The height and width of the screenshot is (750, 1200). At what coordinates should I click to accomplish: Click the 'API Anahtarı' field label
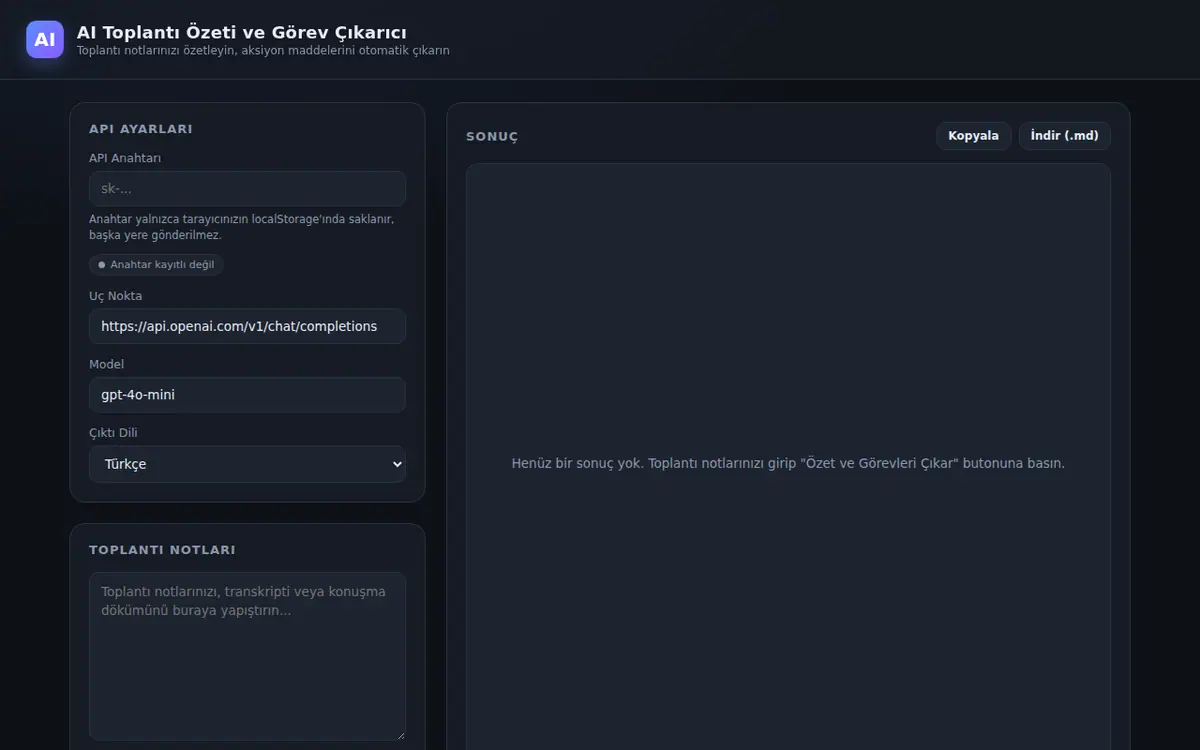coord(125,158)
